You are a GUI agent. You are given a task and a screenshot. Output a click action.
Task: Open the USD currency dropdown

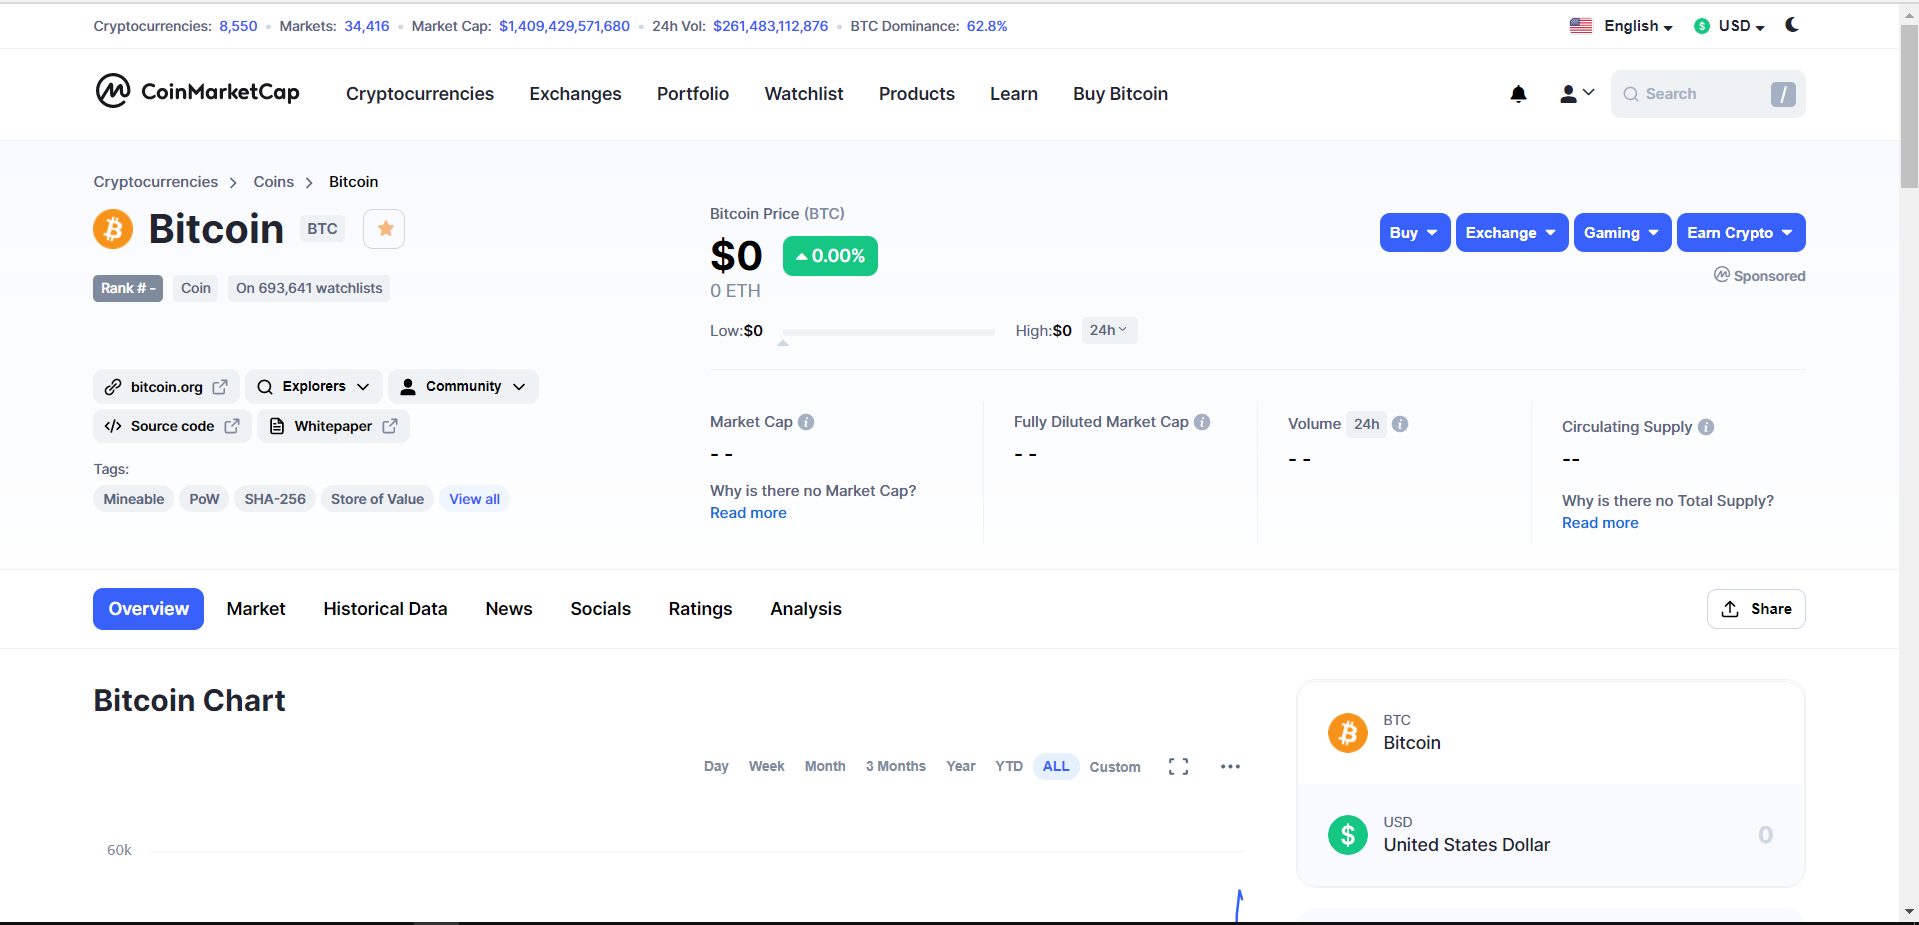tap(1742, 26)
